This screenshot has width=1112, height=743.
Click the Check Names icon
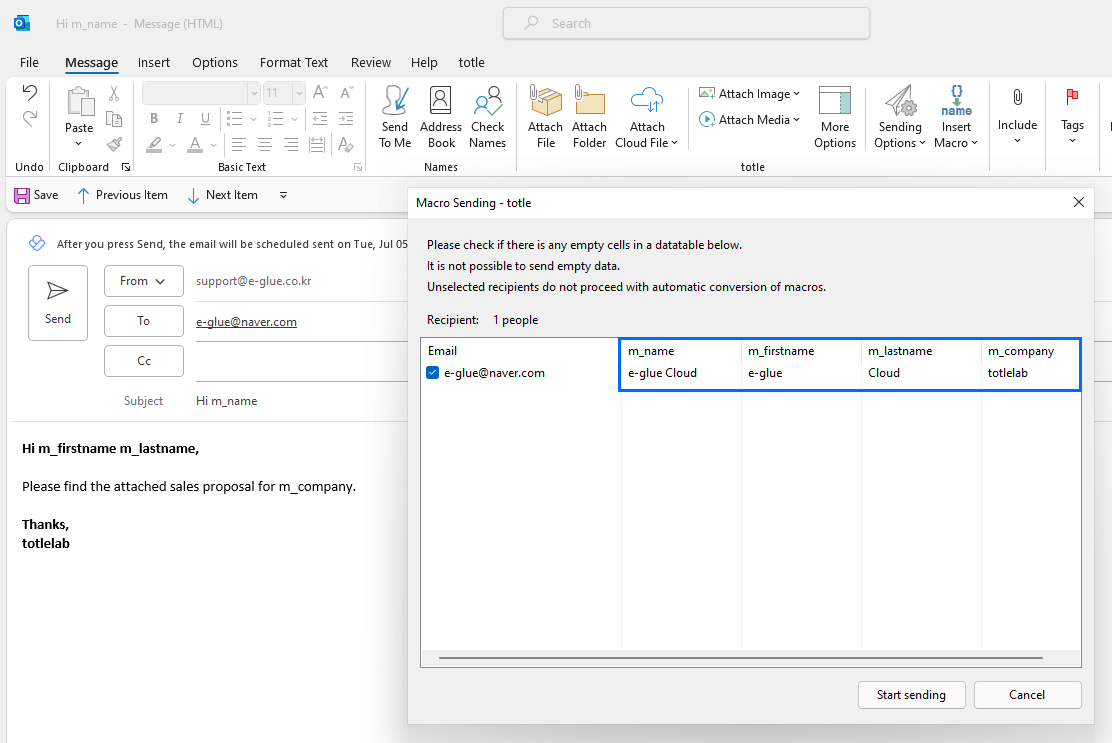click(x=487, y=101)
